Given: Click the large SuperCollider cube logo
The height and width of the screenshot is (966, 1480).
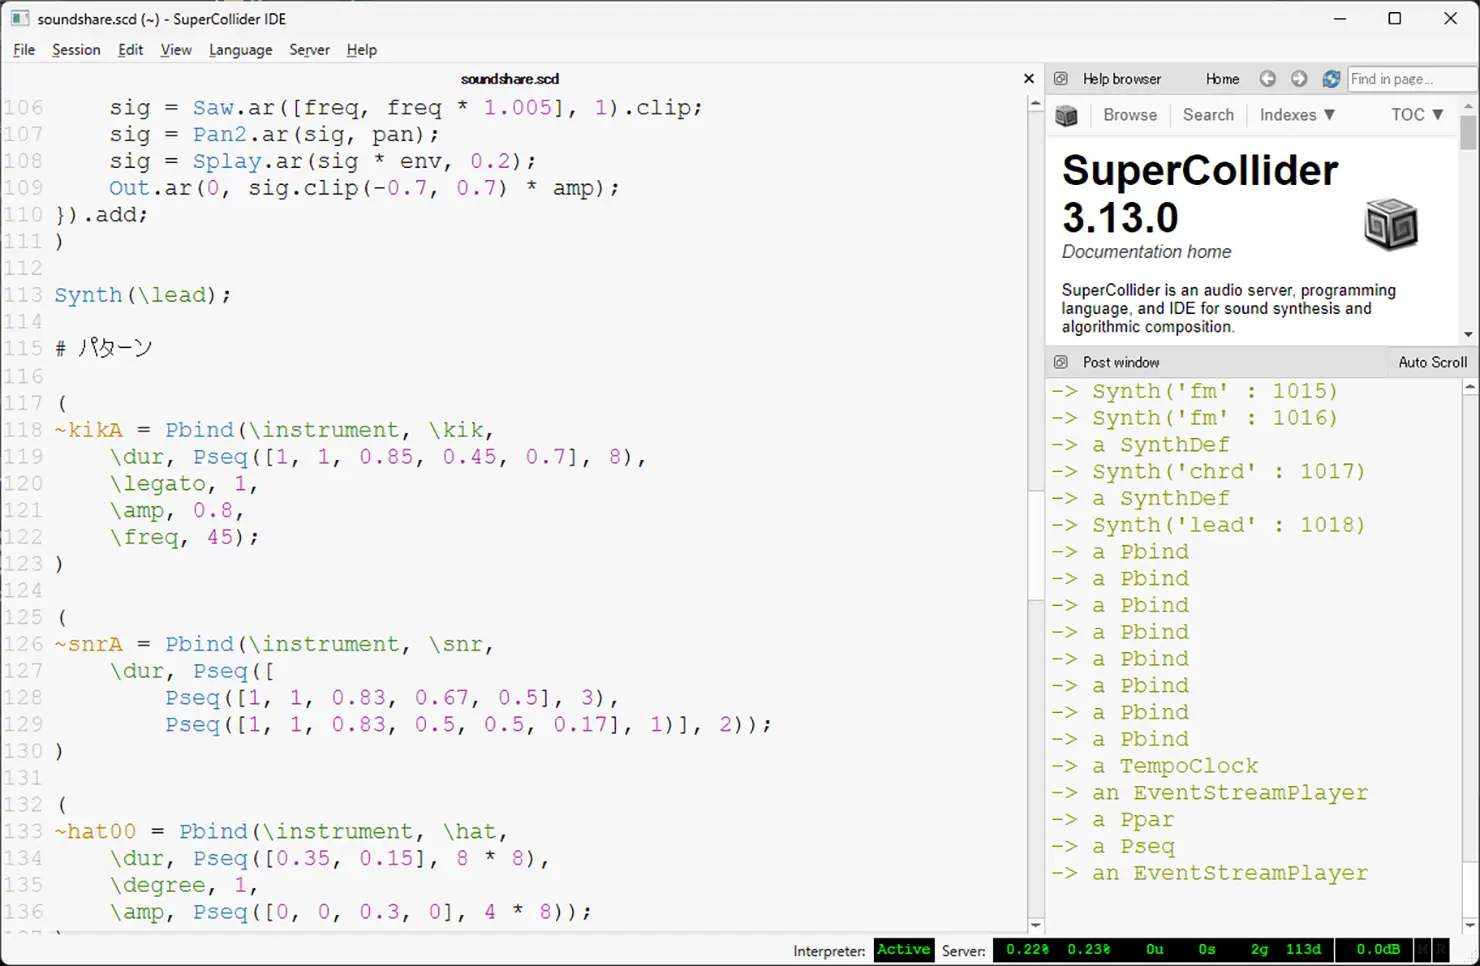Looking at the screenshot, I should tap(1391, 223).
